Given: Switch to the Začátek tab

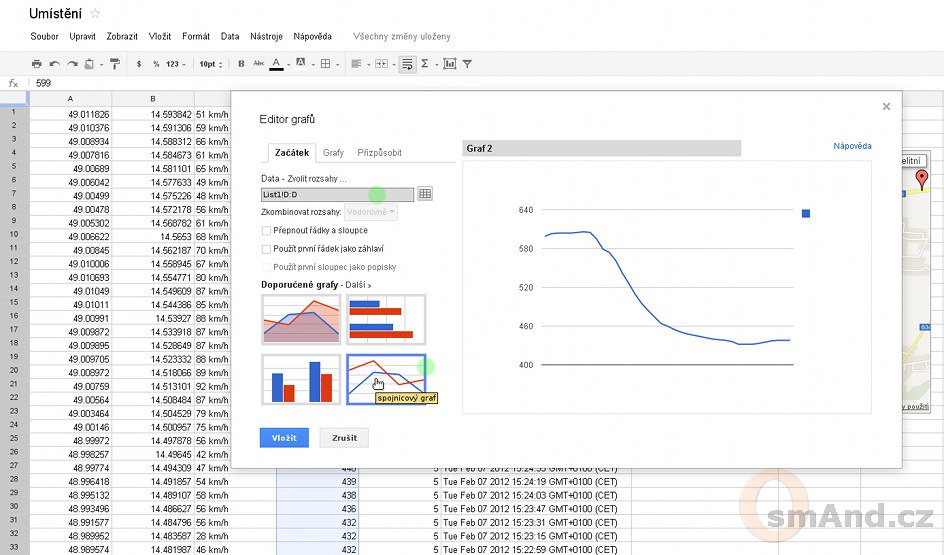Looking at the screenshot, I should click(x=292, y=153).
